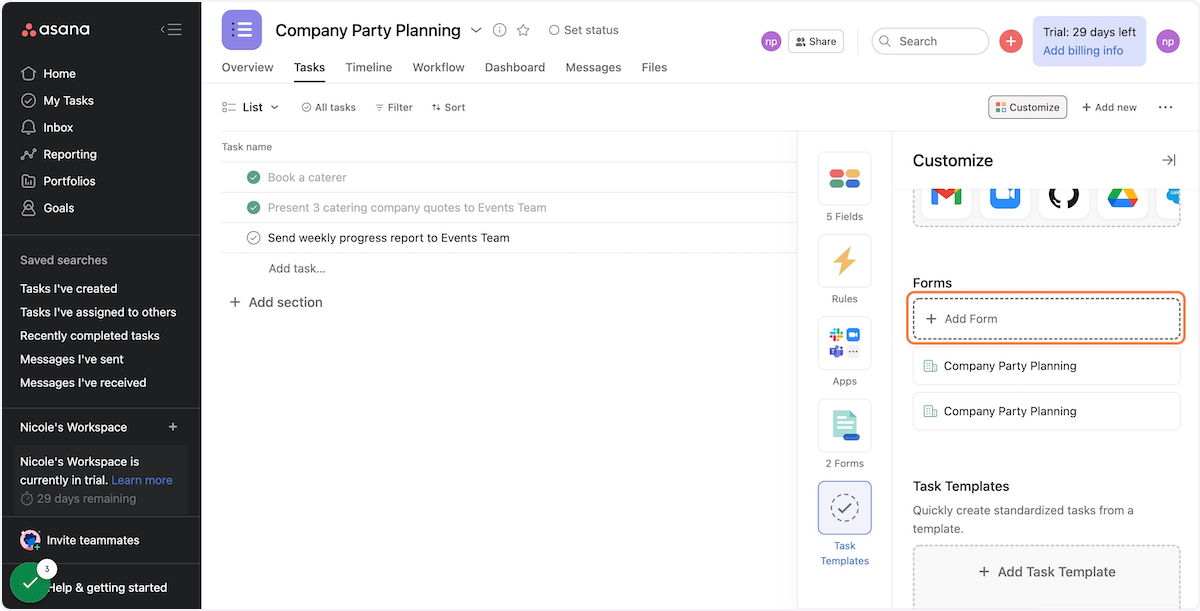1200x611 pixels.
Task: Click Add billing info
Action: point(1083,51)
